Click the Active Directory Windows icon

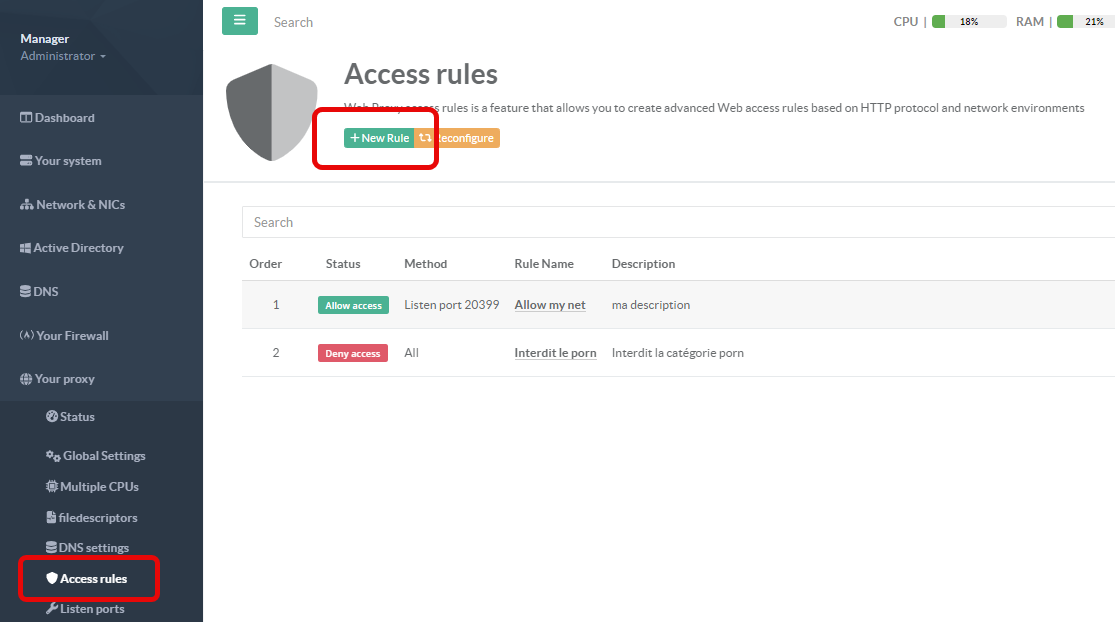[26, 248]
